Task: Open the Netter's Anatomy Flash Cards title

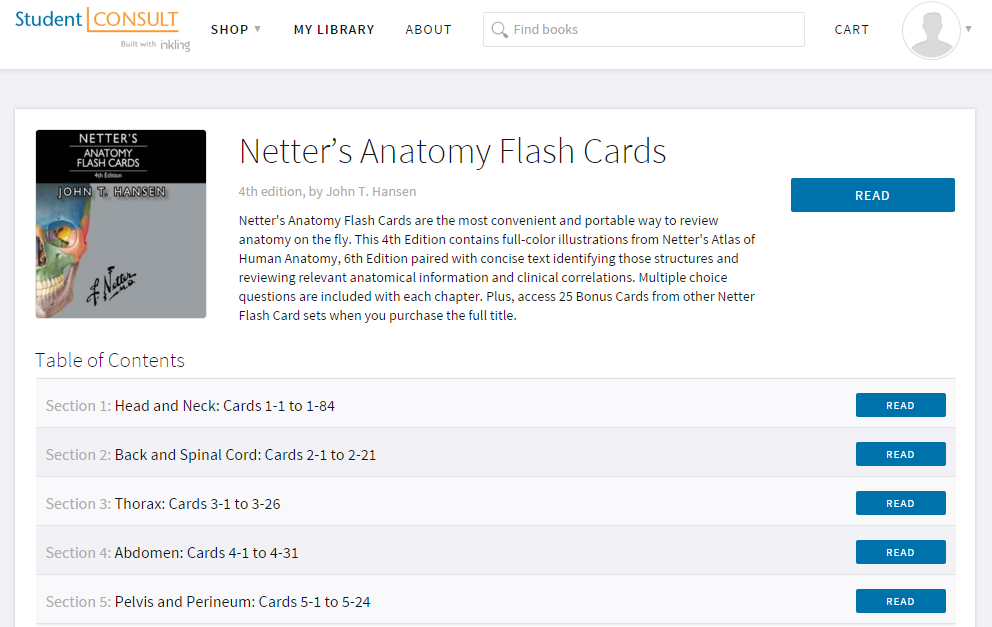Action: [x=452, y=152]
